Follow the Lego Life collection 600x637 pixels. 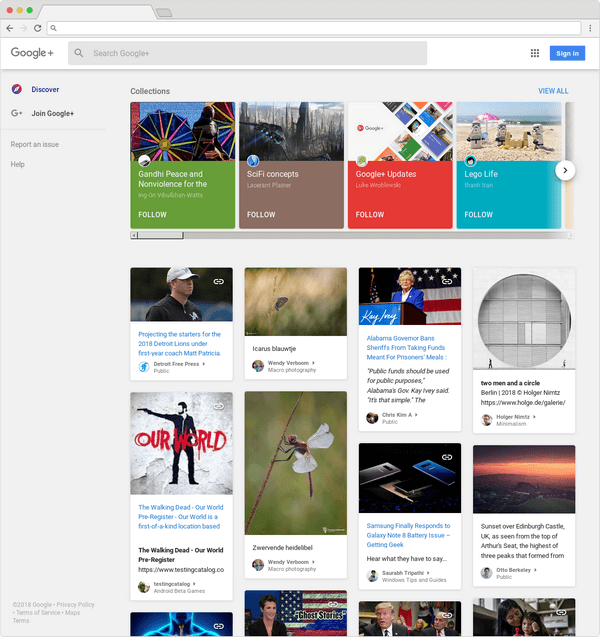479,214
